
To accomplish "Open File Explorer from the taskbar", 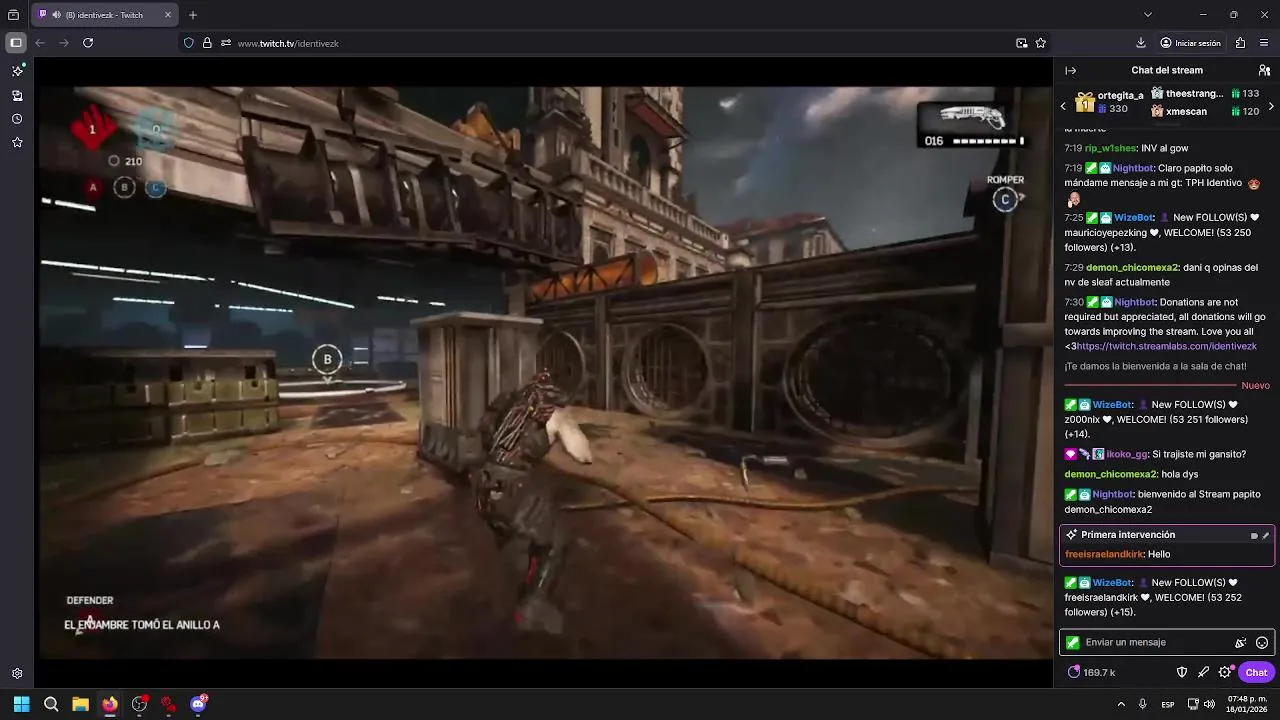I will click(80, 704).
